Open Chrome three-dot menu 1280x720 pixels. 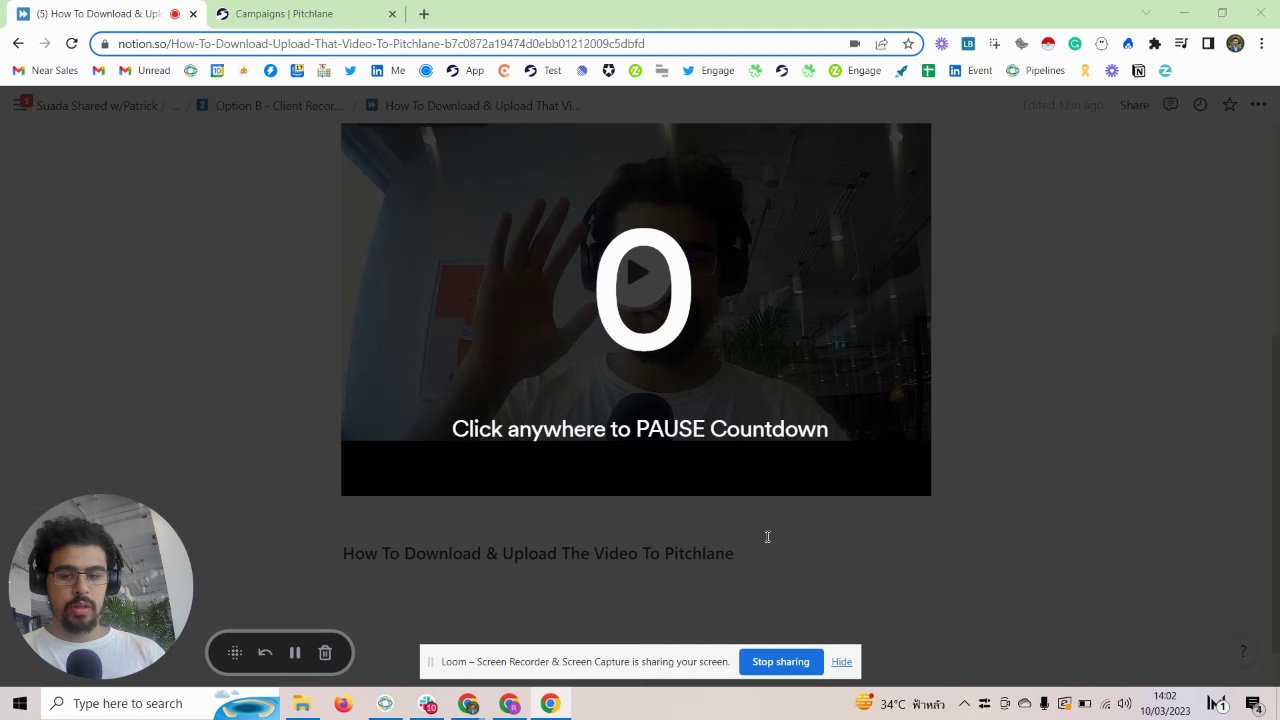[x=1262, y=44]
